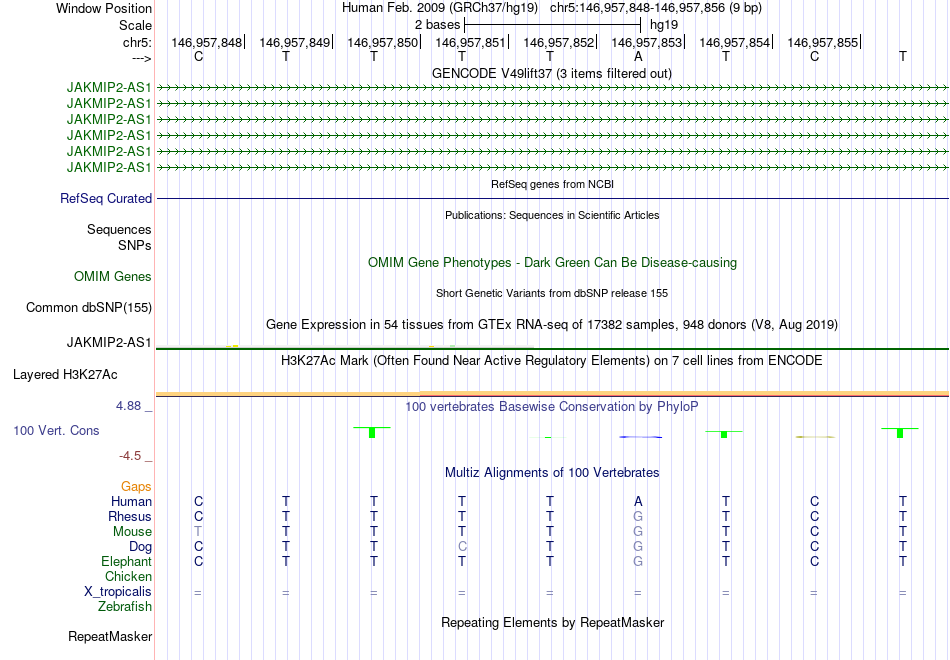Click the Gaps row label
Image resolution: width=950 pixels, height=660 pixels.
[x=136, y=487]
